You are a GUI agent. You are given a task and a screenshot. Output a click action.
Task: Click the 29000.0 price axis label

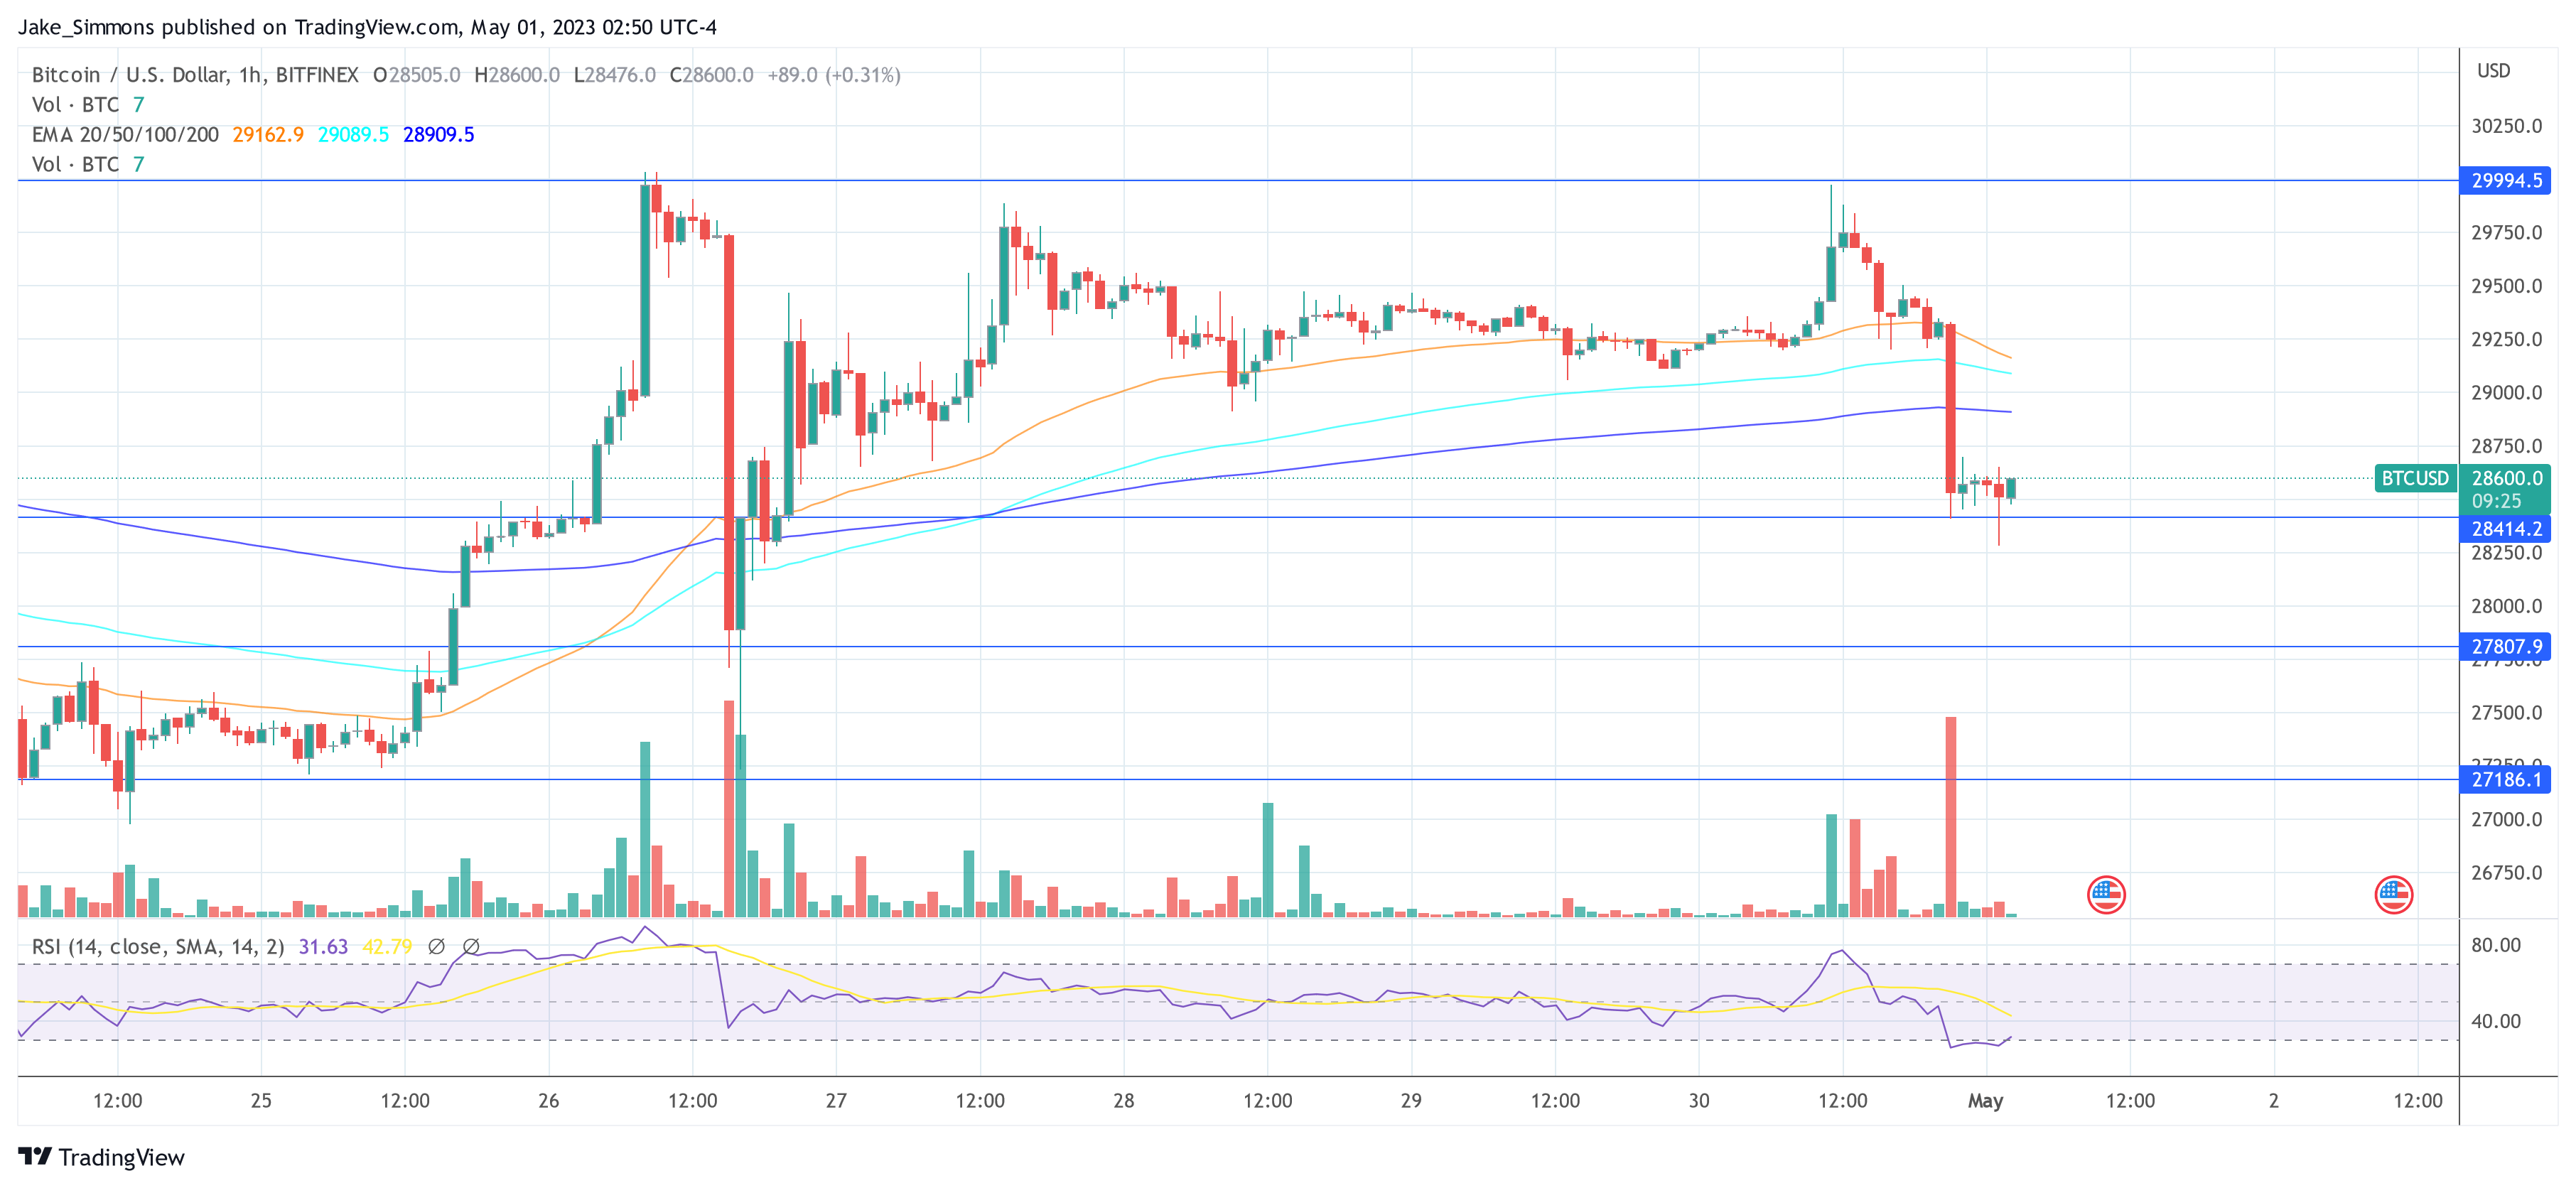2506,393
